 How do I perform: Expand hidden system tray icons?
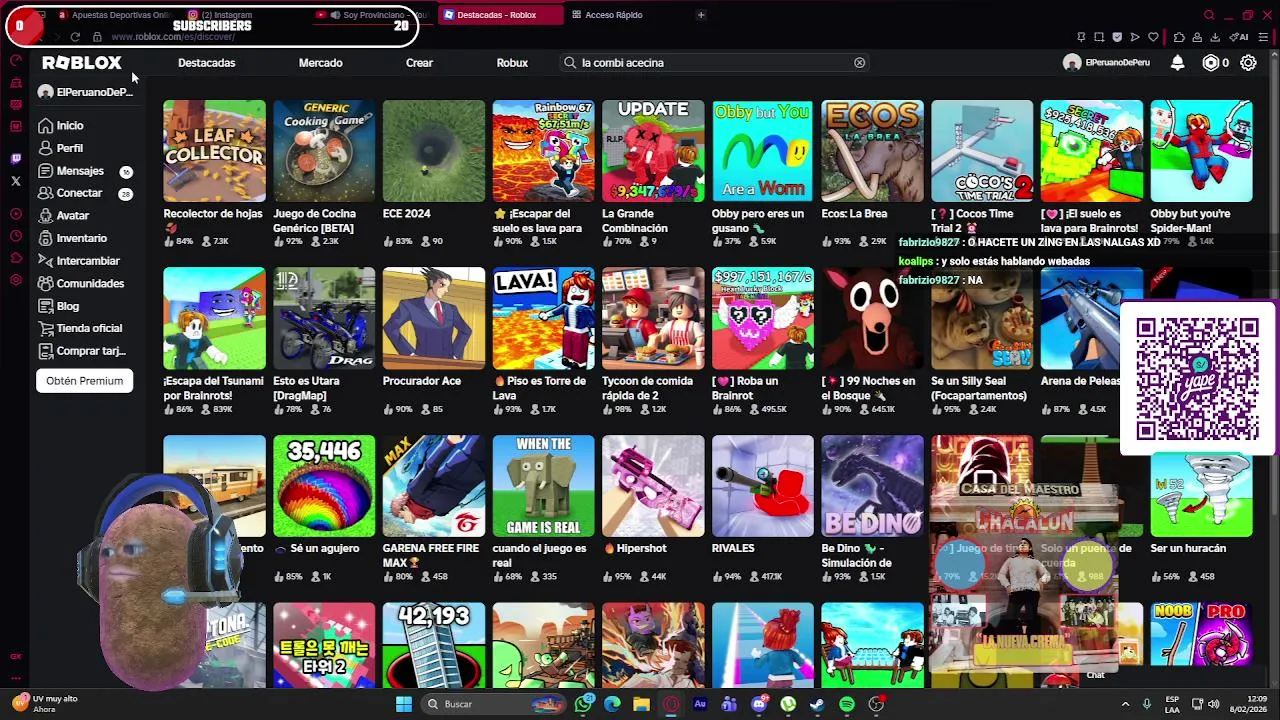coord(1125,704)
